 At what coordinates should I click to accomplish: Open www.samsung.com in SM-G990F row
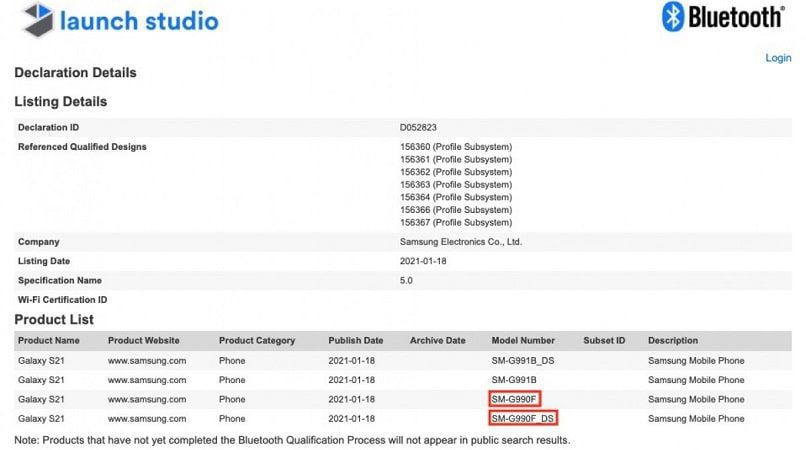[147, 399]
